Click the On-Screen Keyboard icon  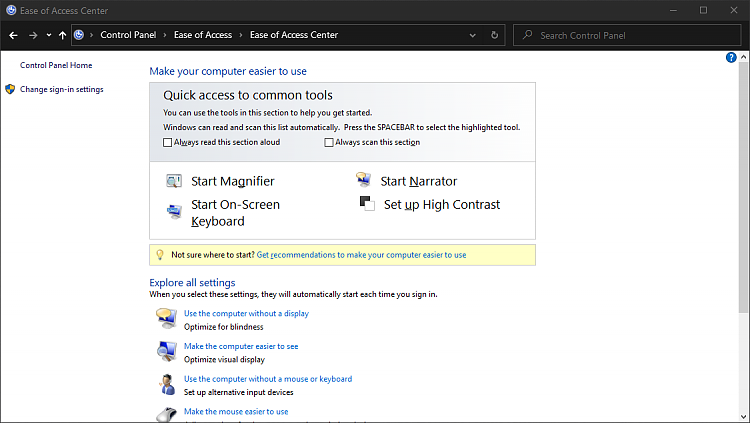[x=174, y=211]
